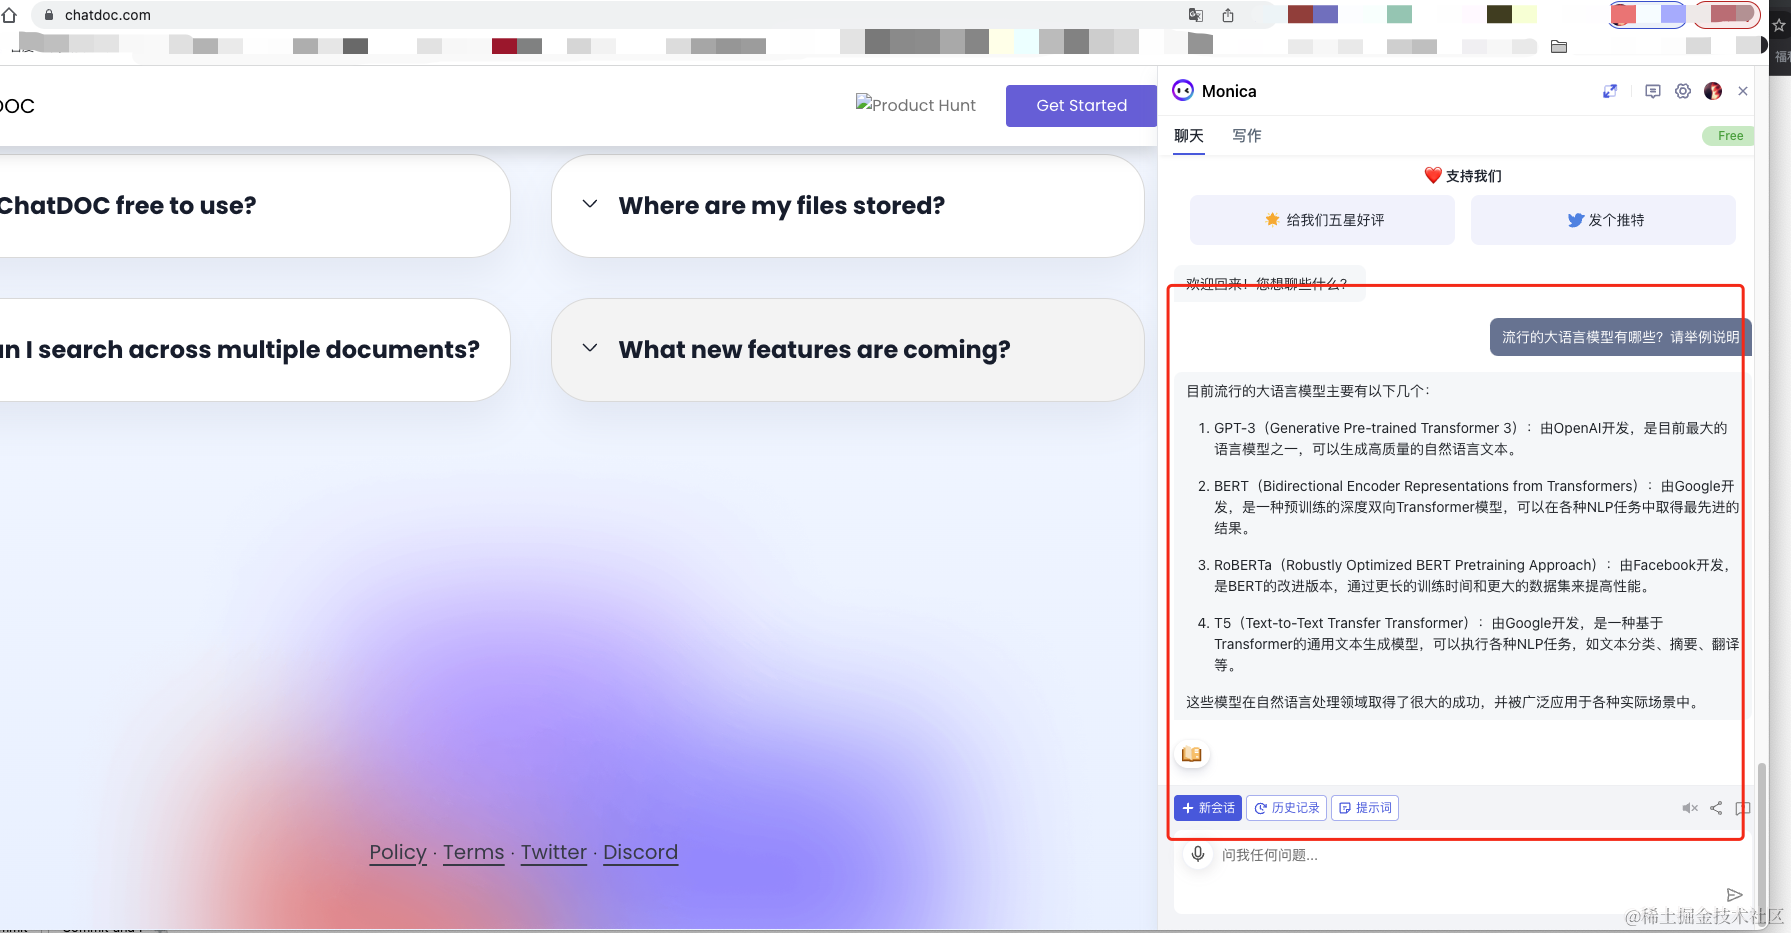Viewport: 1791px width, 933px height.
Task: Click the Product Hunt image link
Action: [x=916, y=104]
